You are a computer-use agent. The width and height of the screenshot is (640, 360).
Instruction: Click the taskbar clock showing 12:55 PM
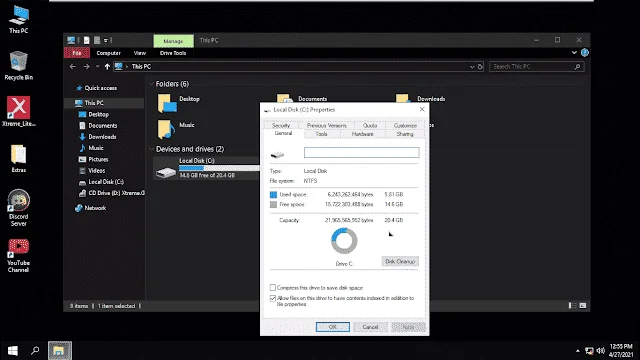pos(622,351)
